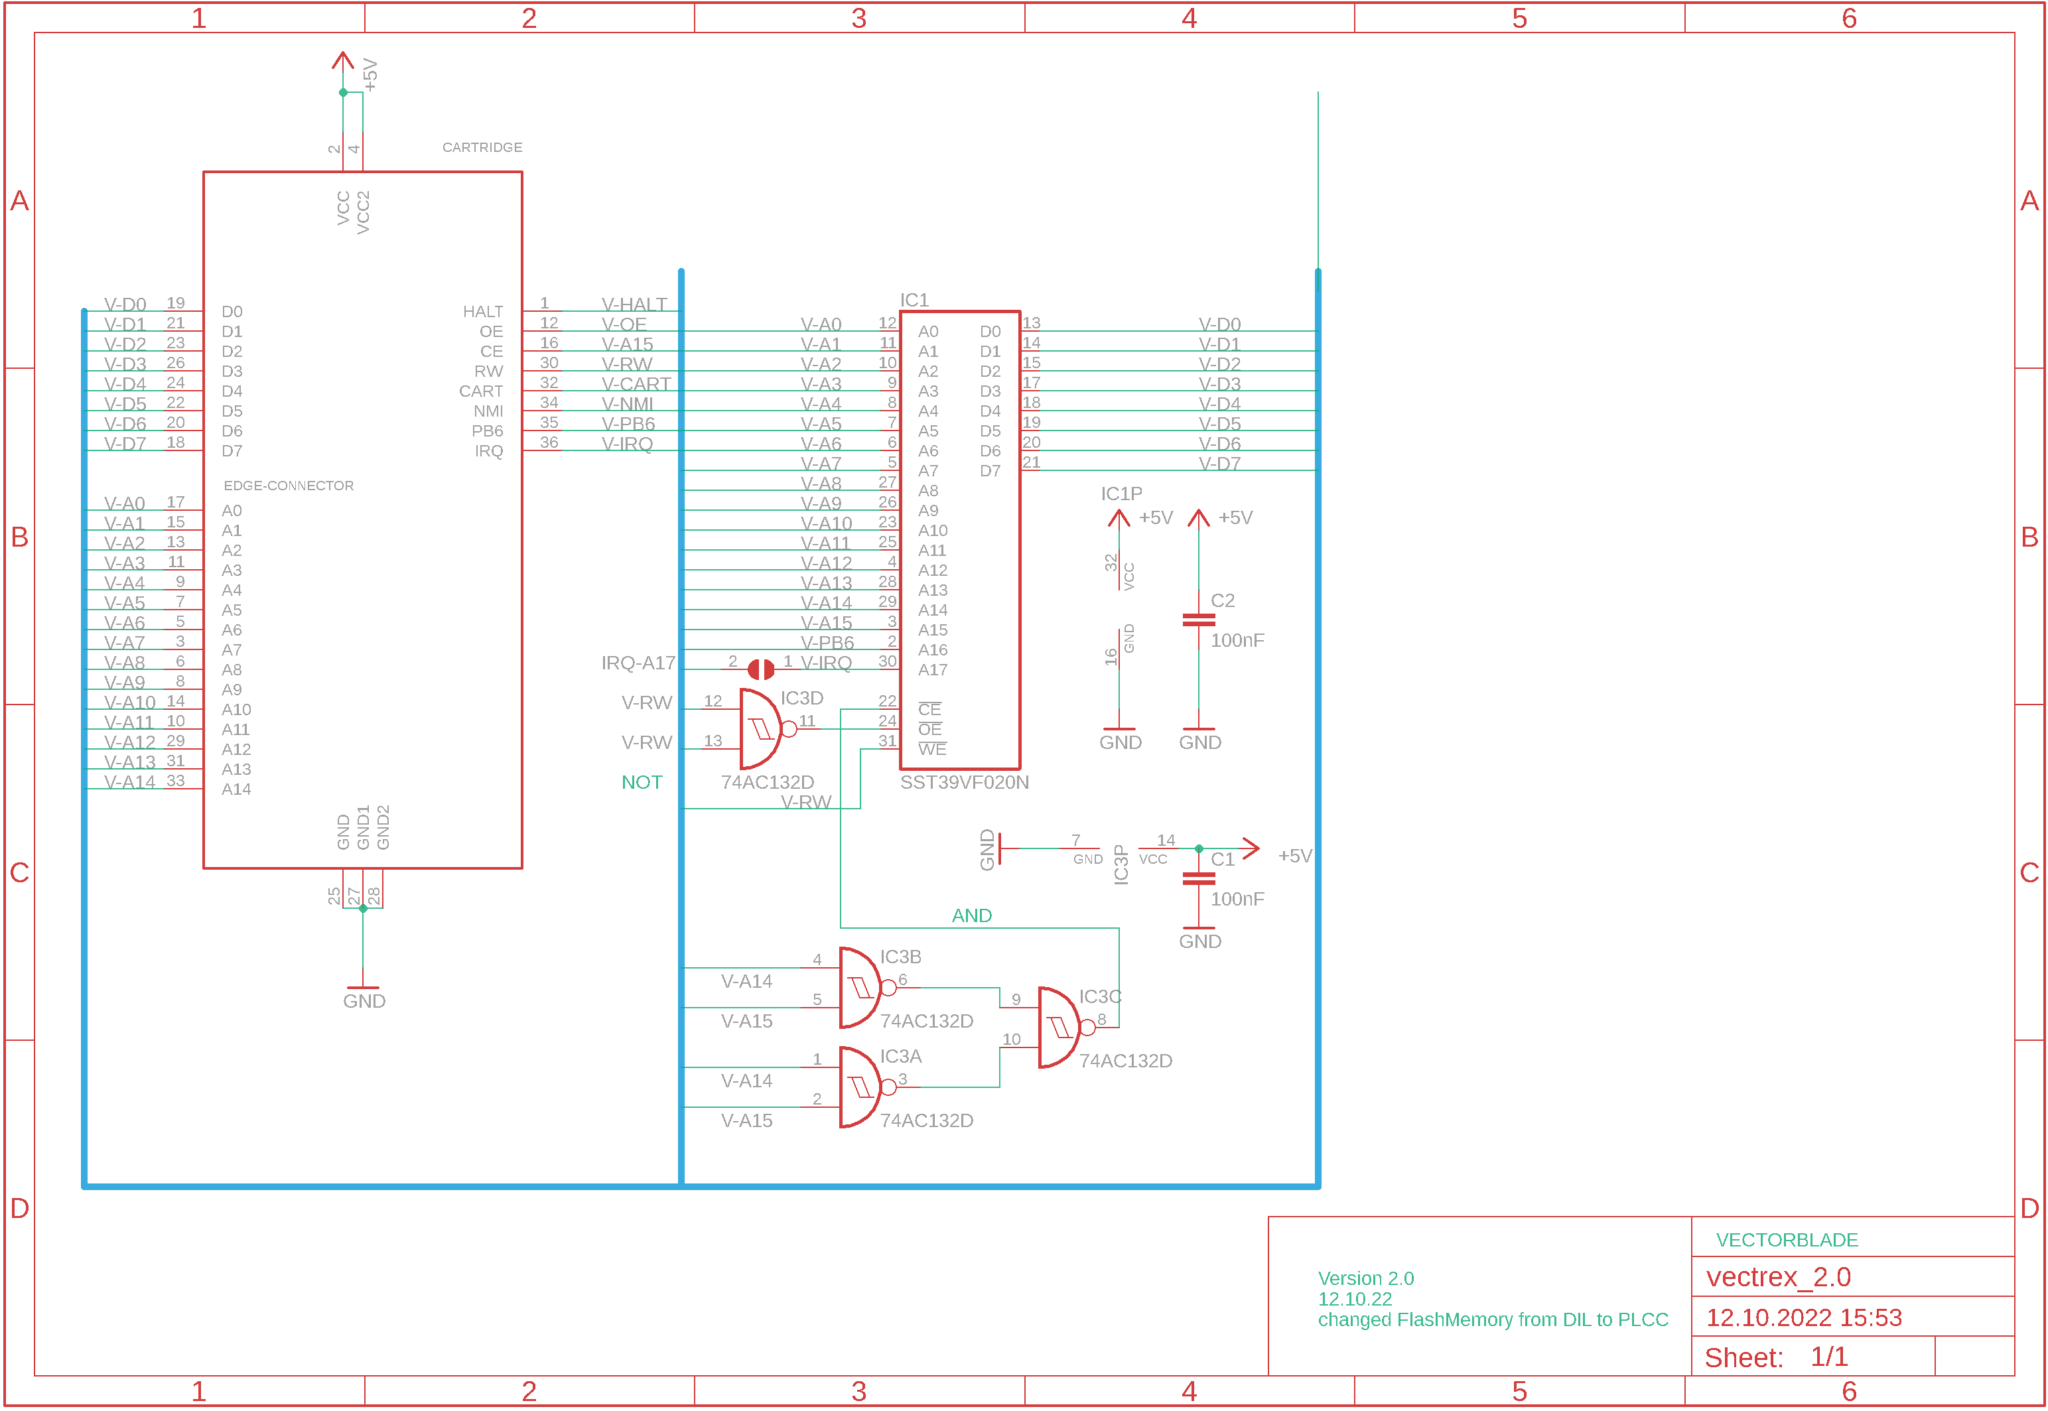Select the SST39VF020N part label
This screenshot has height=1411, width=2048.
[964, 783]
